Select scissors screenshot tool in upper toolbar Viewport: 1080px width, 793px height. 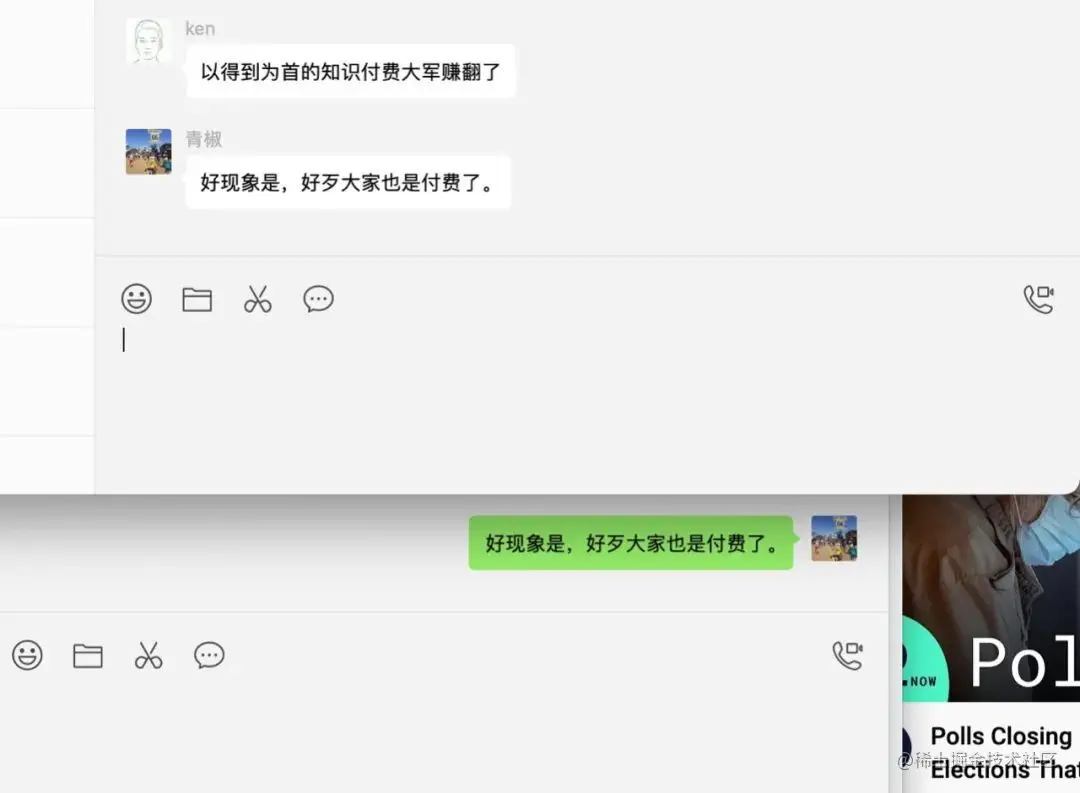pos(258,300)
